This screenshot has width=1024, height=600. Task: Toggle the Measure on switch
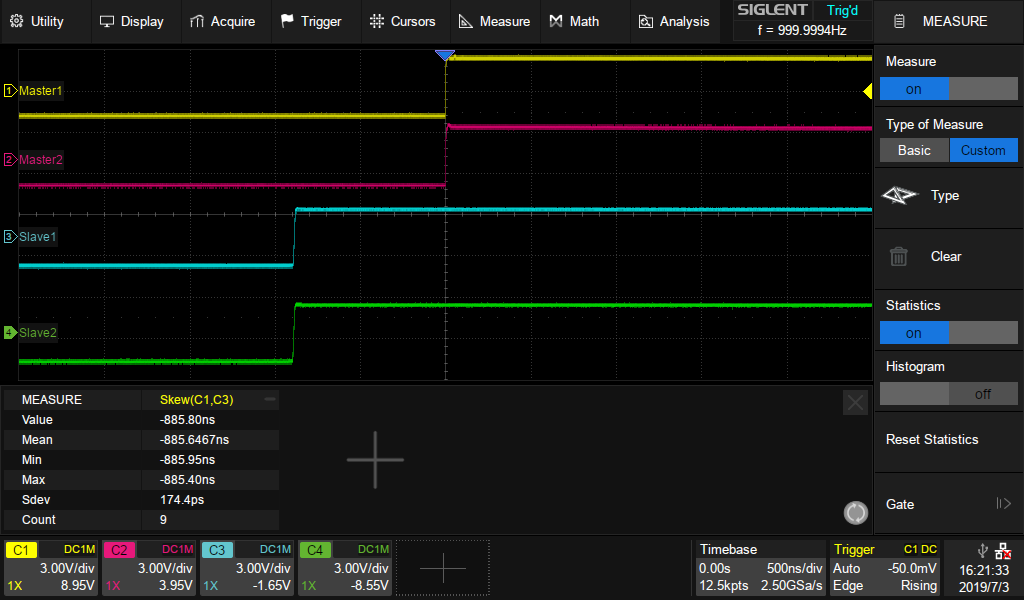(948, 89)
